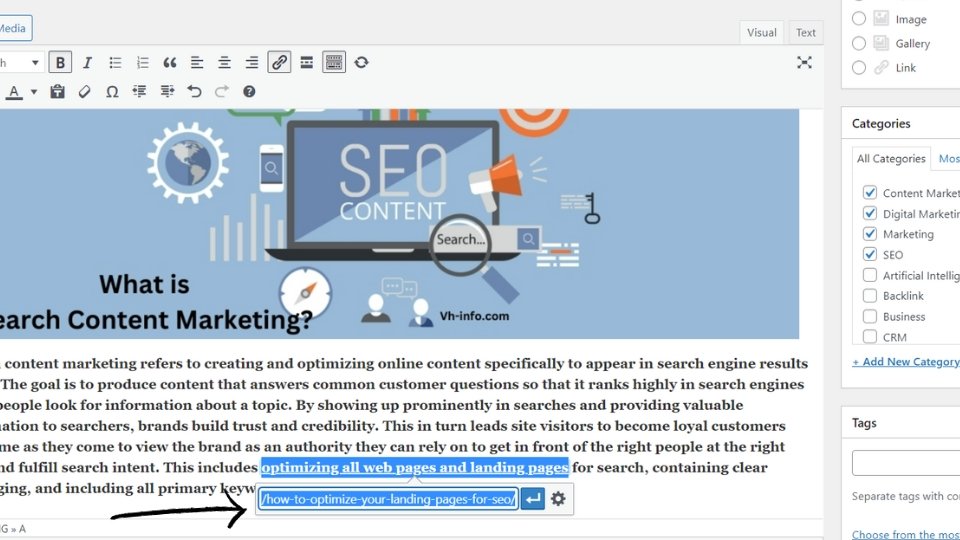960x540 pixels.
Task: Enter distraction-free fullscreen mode
Action: 804,62
